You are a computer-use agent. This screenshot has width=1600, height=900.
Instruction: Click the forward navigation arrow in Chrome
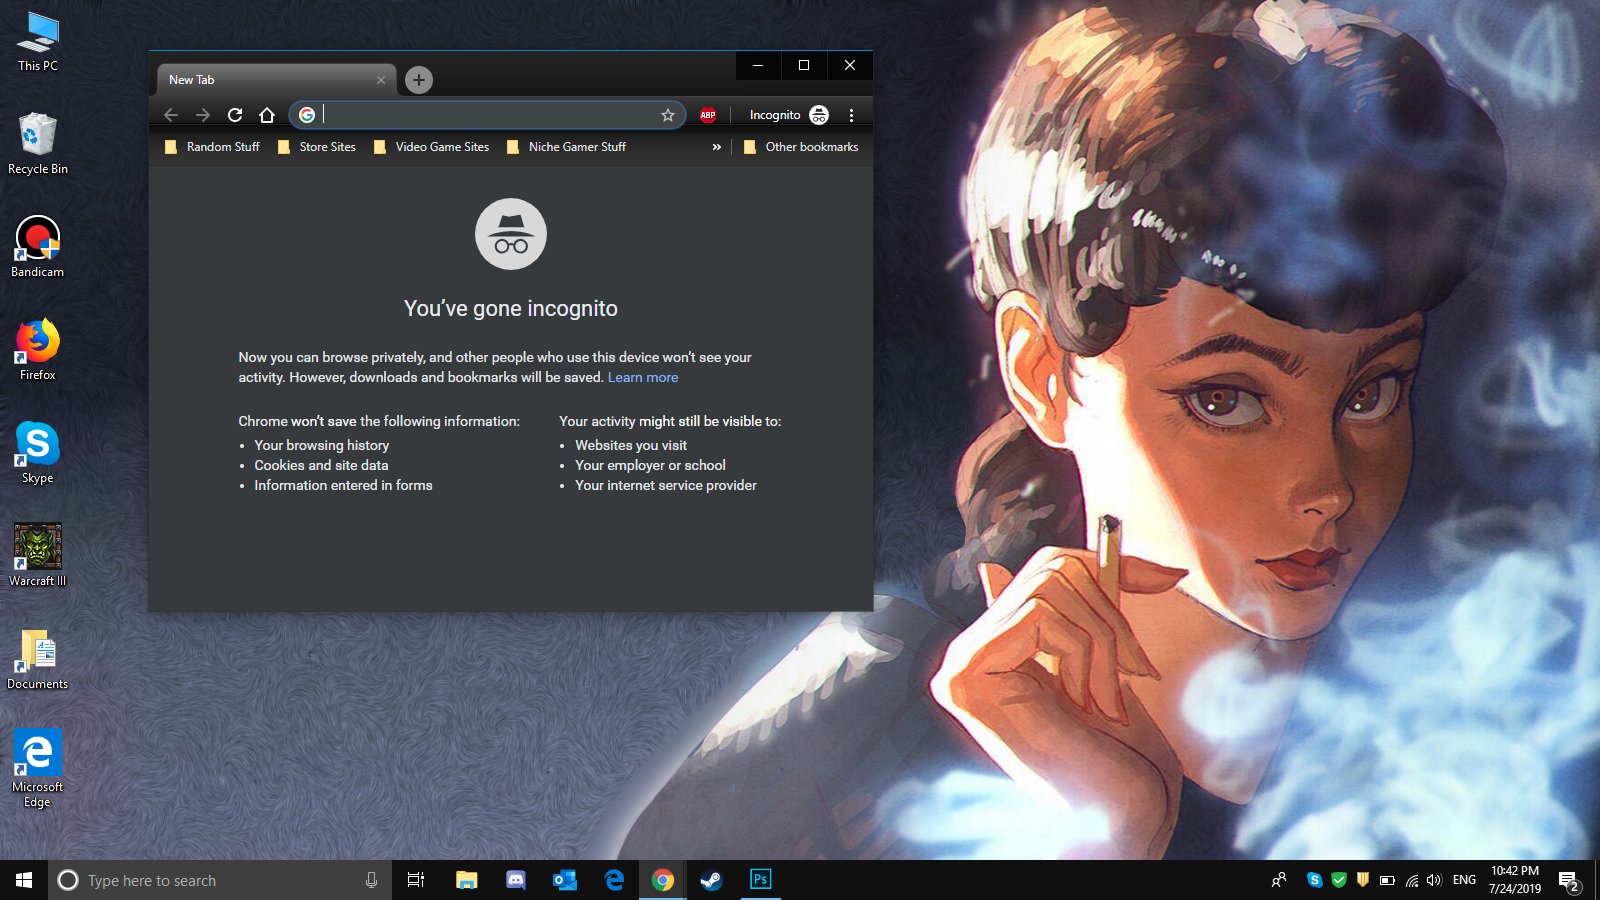pos(203,115)
